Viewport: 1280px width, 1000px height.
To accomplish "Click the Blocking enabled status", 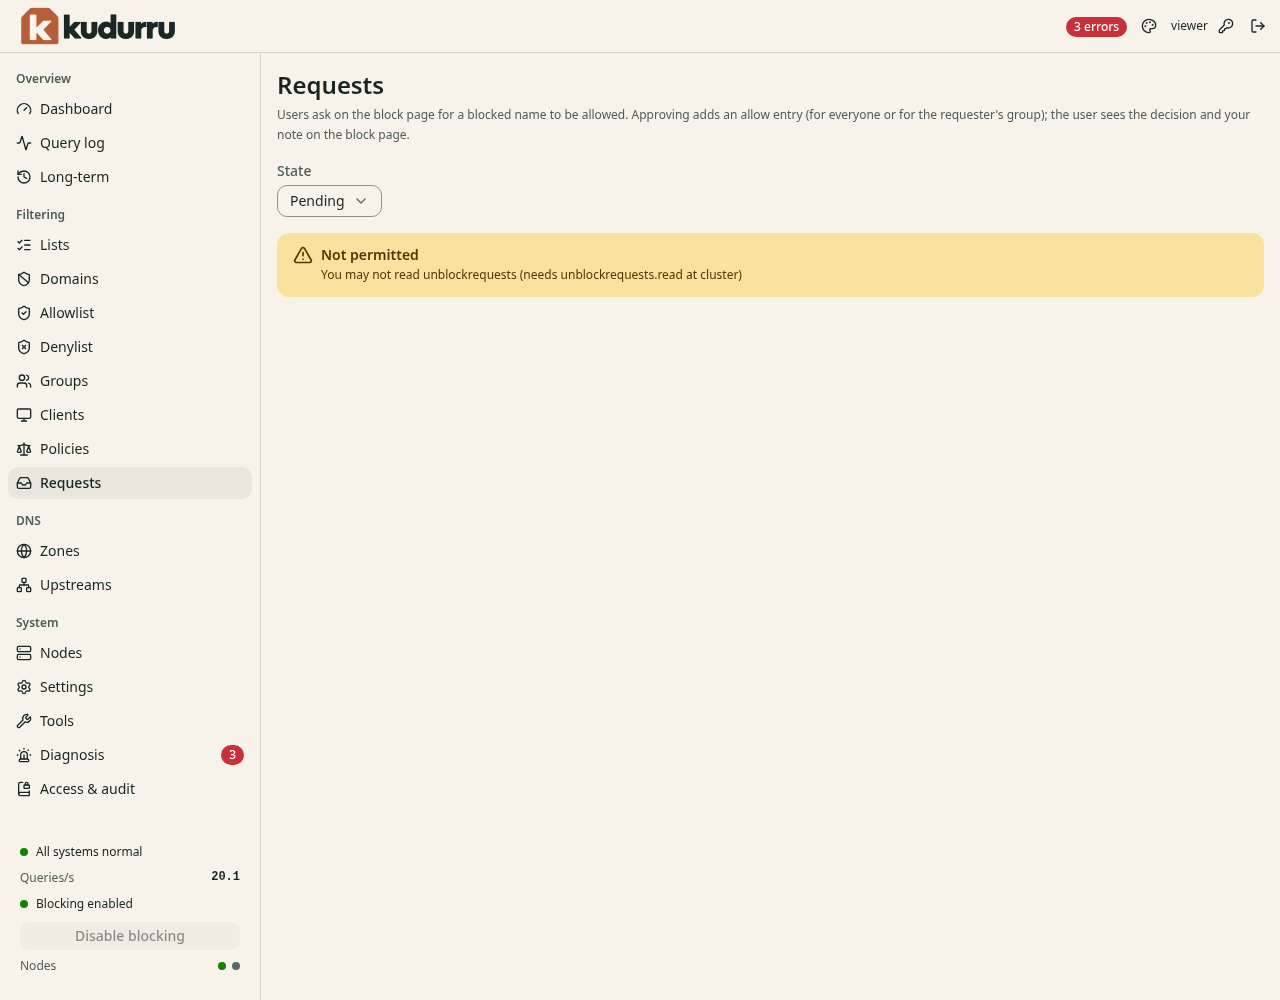I will (76, 904).
